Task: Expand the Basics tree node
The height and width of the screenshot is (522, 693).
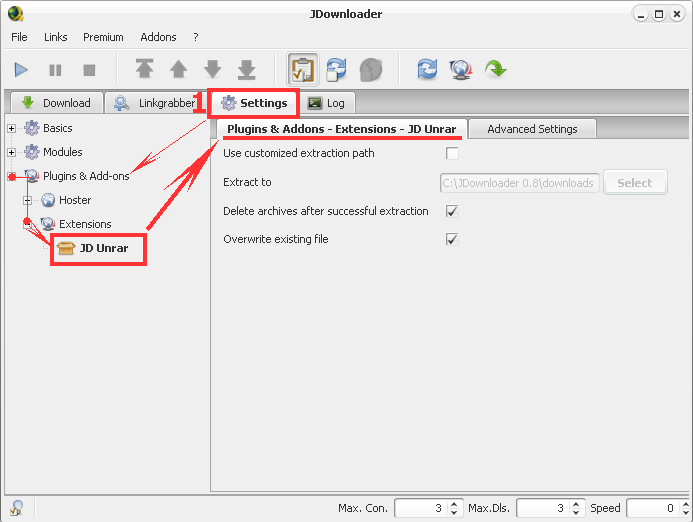Action: click(11, 129)
